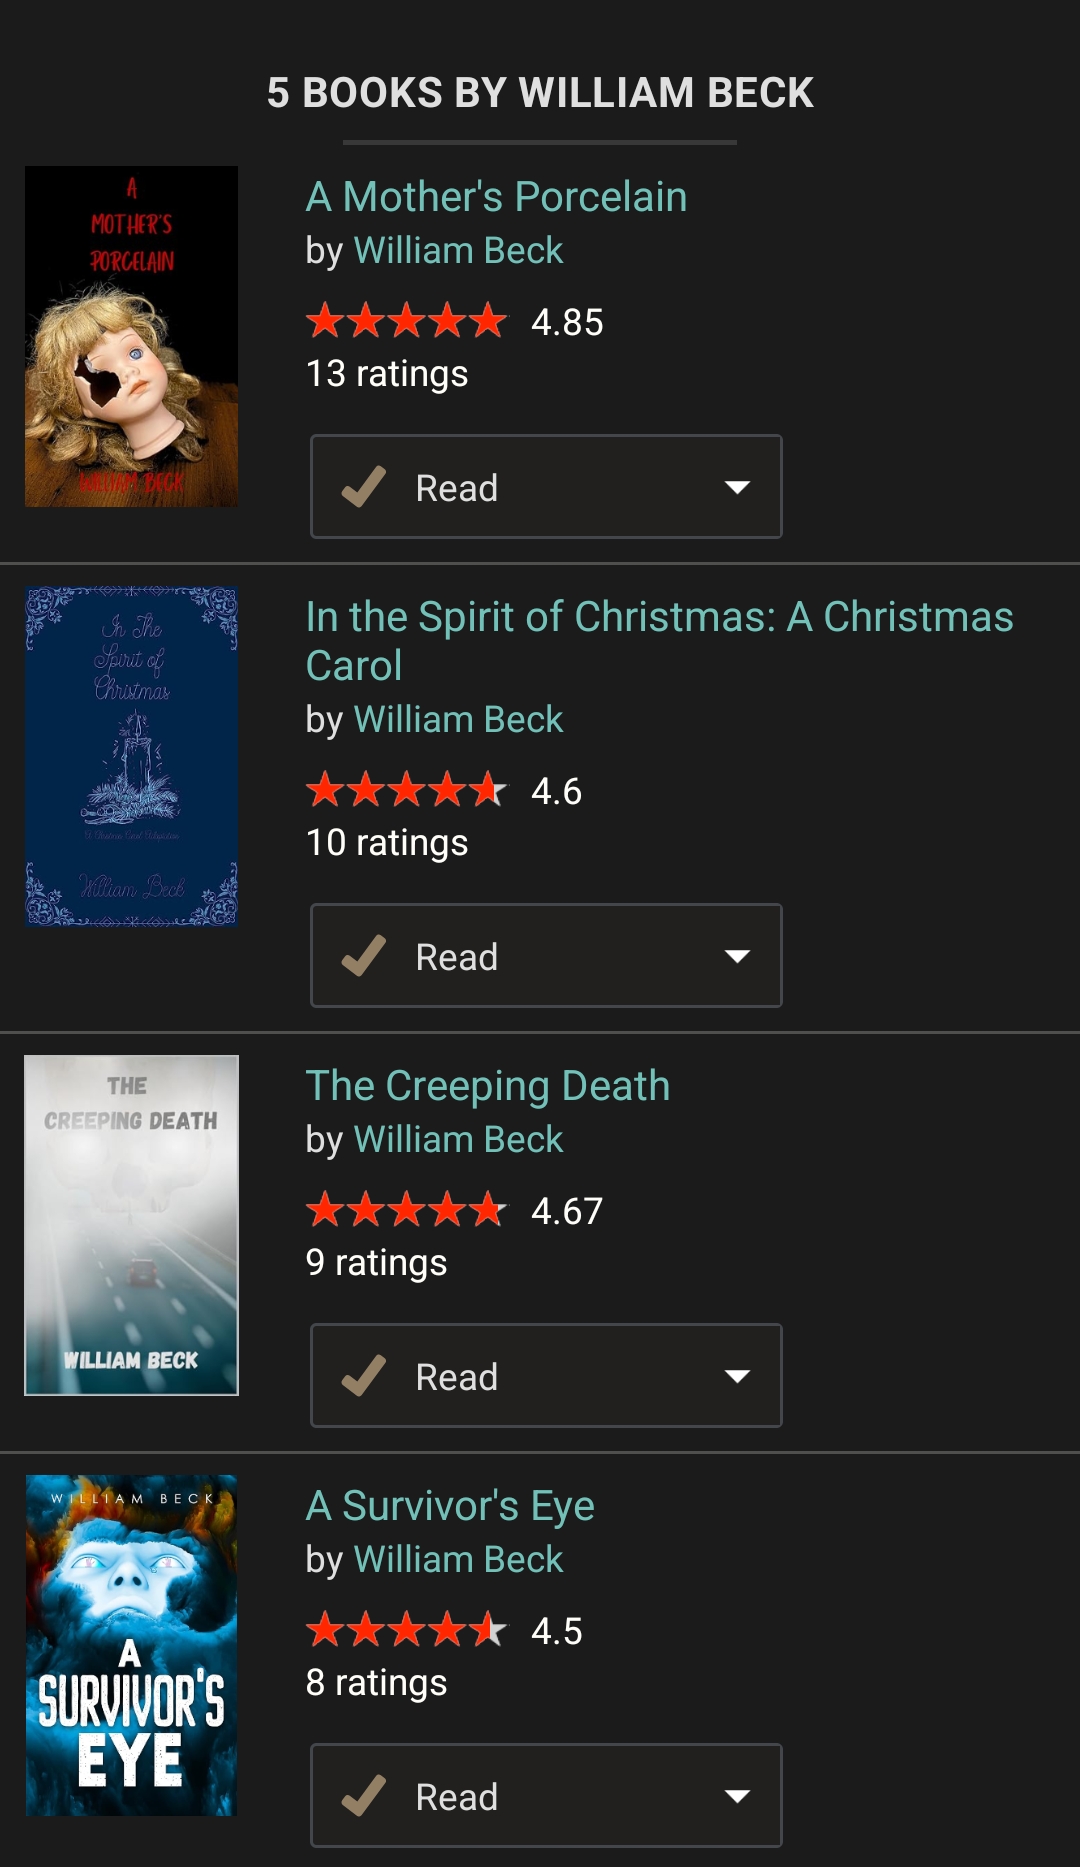Screen dimensions: 1080x1867
Task: Click the checkmark icon for In the Spirit of Christmas
Action: point(364,956)
